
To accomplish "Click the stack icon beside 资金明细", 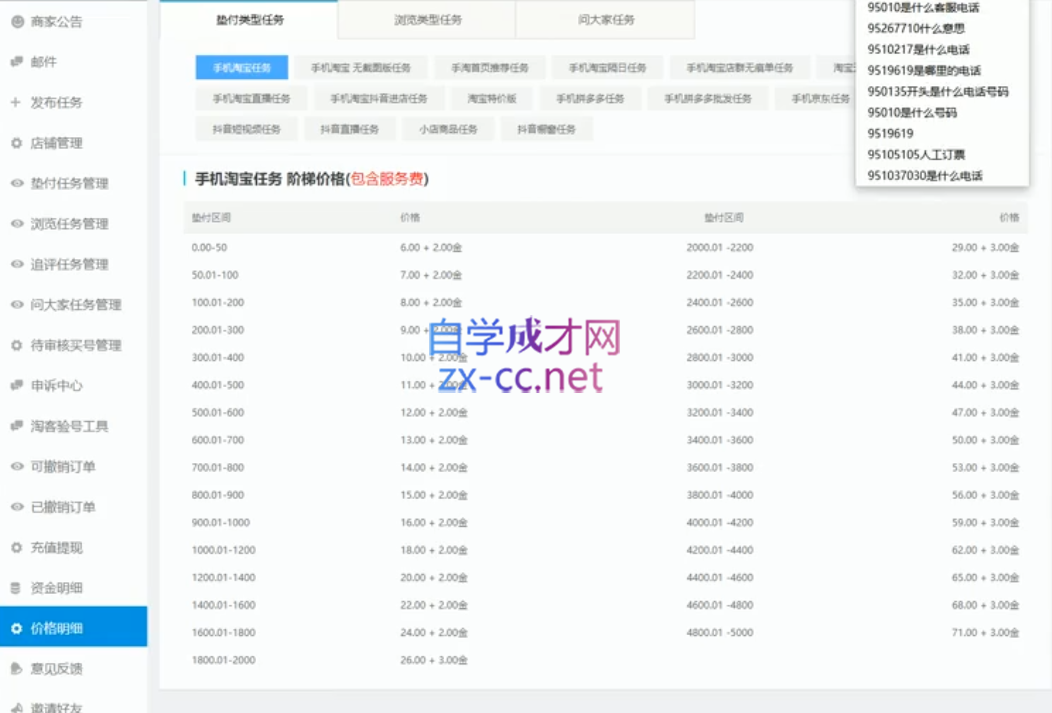I will 16,588.
